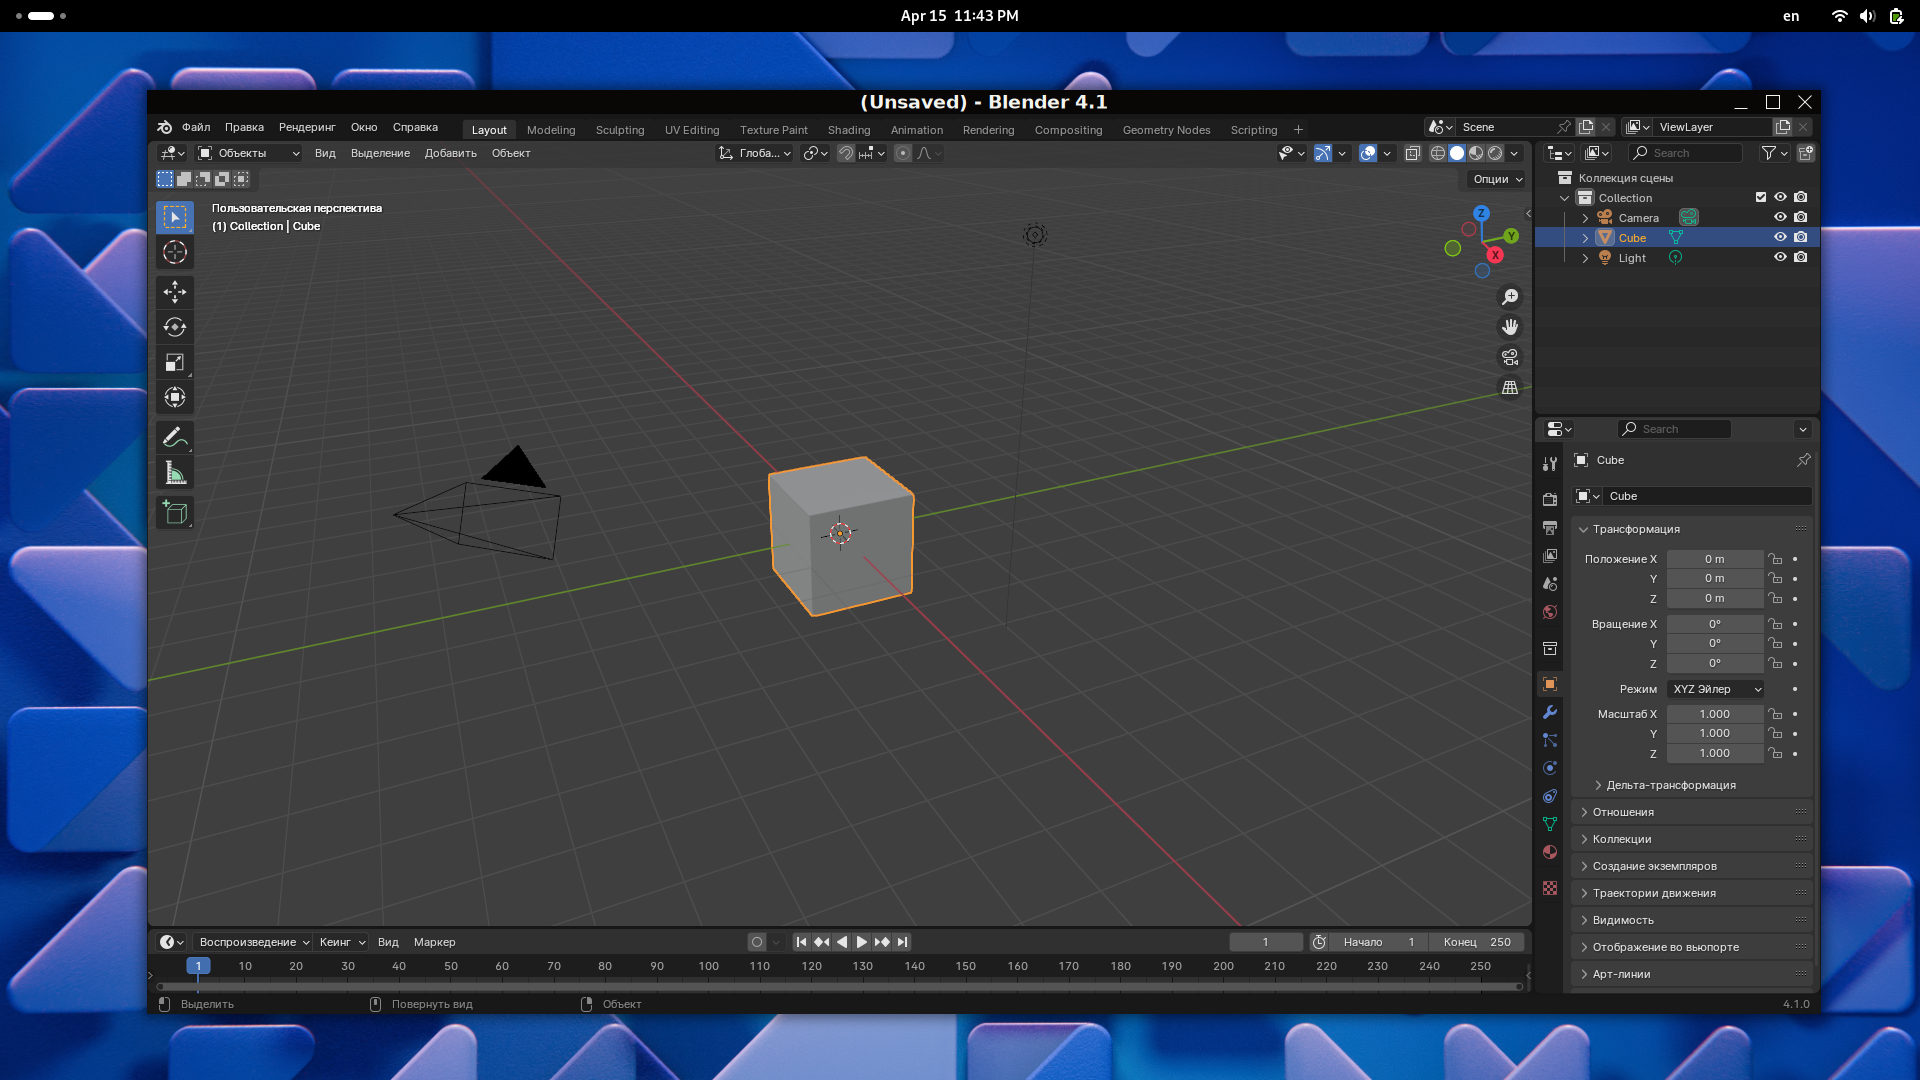The image size is (1920, 1080).
Task: Open the Добавить menu
Action: tap(450, 153)
